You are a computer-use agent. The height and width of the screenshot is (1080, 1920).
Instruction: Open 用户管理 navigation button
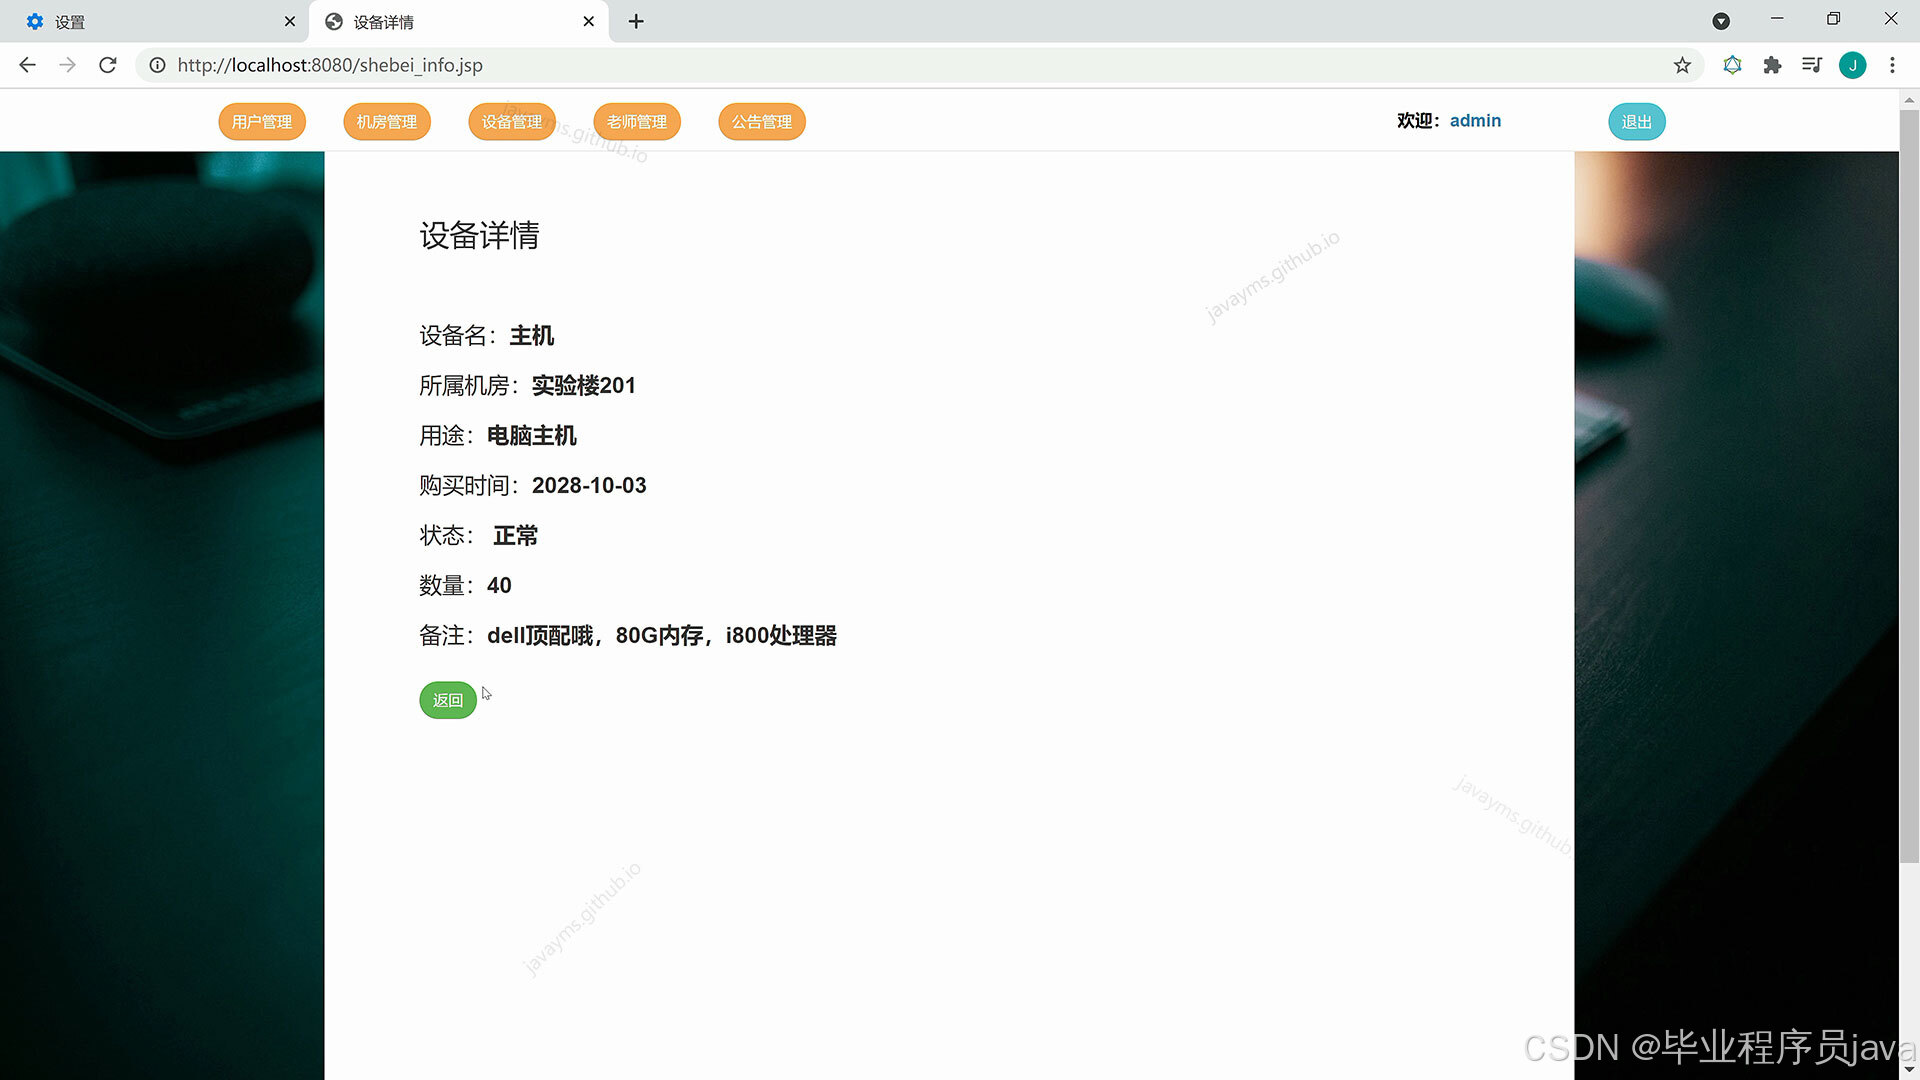[x=262, y=122]
